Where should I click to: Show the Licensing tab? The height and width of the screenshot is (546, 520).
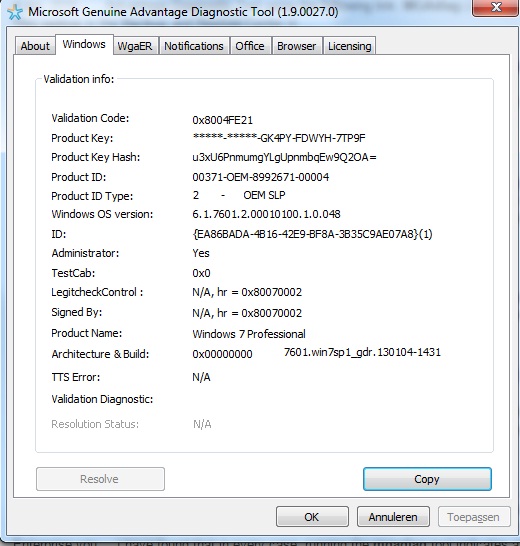click(x=350, y=46)
